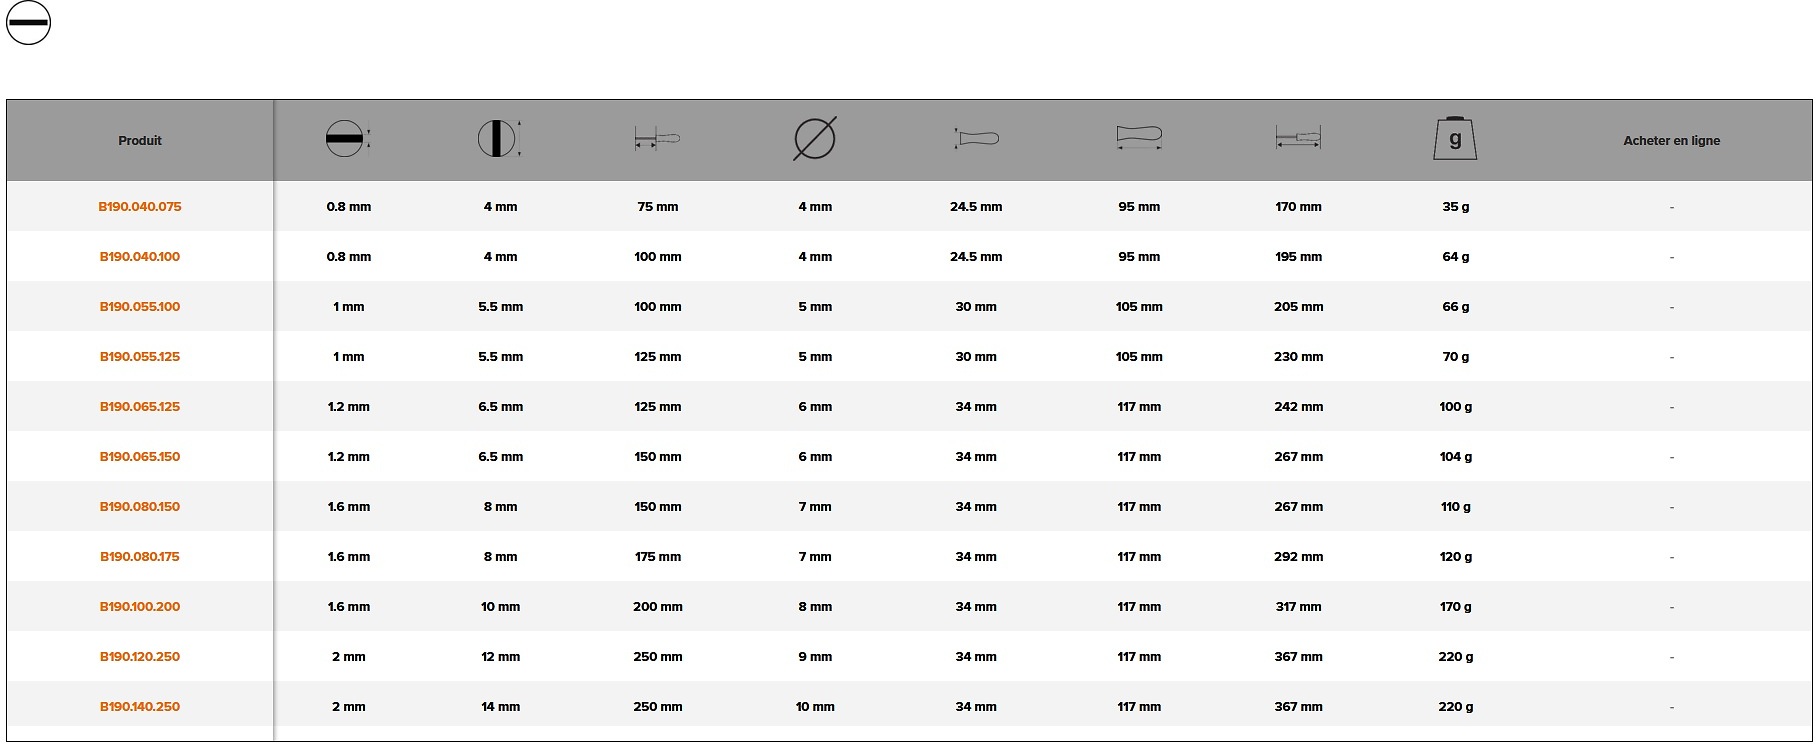1816x744 pixels.
Task: Open product link B190.065.125
Action: coord(140,407)
